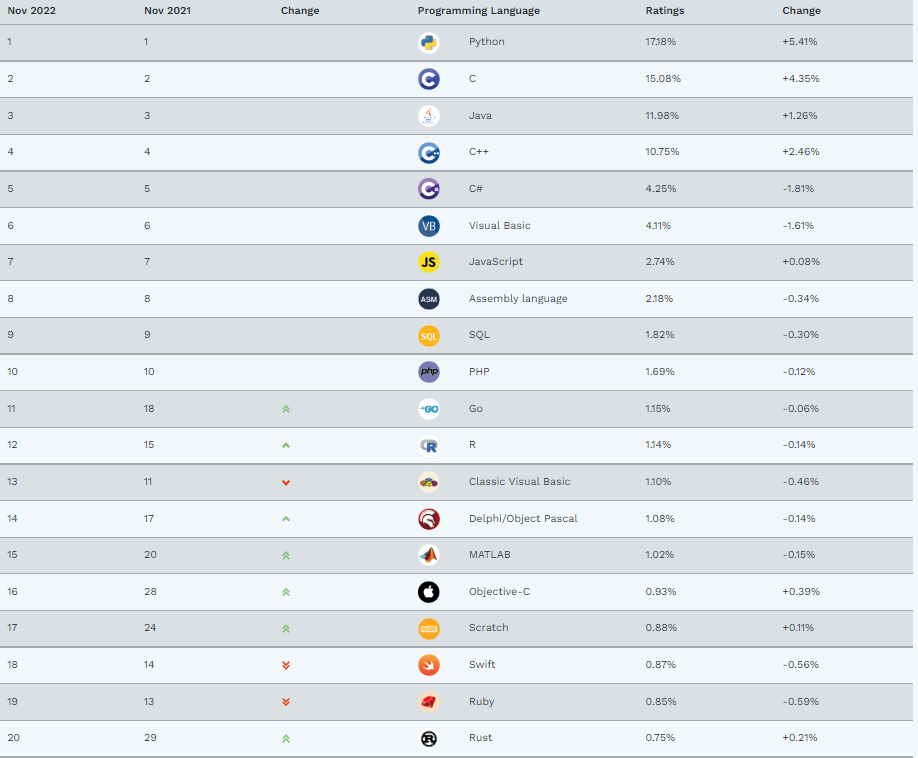
Task: Click the Delphi/Object Pascal language name
Action: (523, 518)
